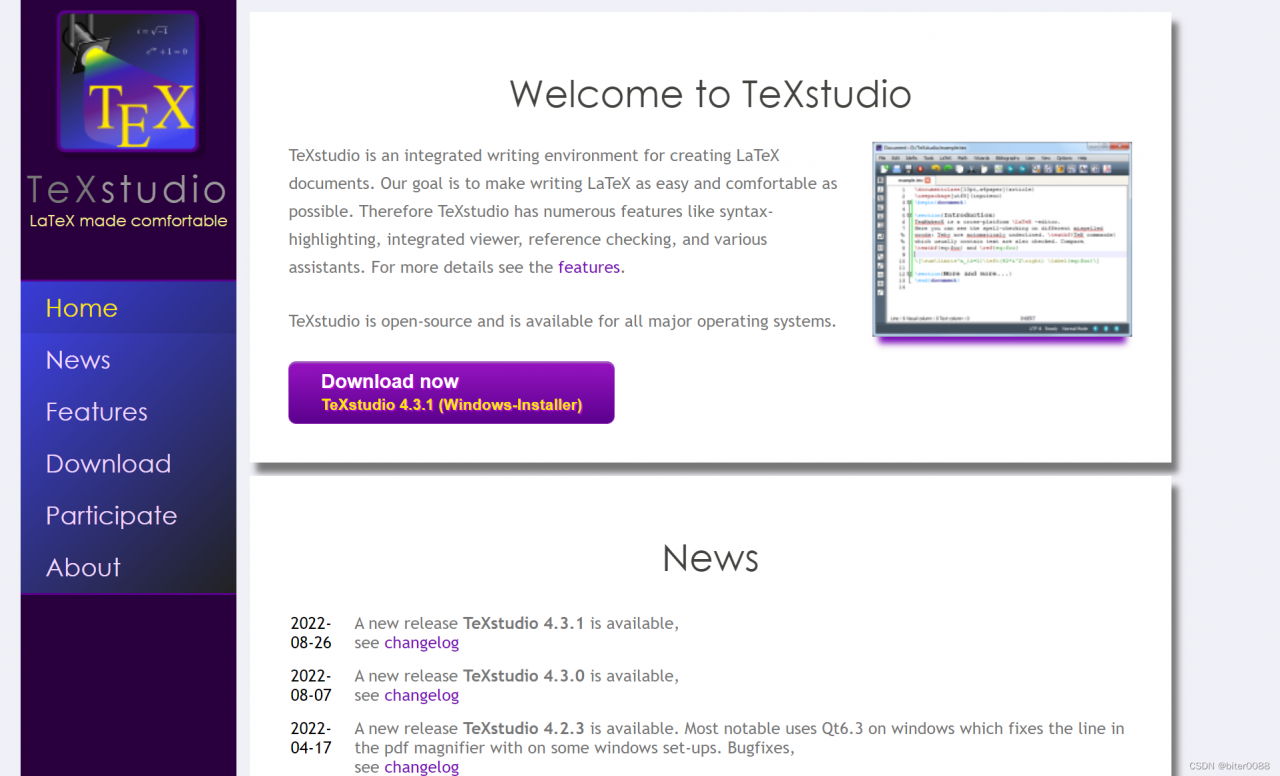Click the date 2022-08-26 news entry

point(311,633)
